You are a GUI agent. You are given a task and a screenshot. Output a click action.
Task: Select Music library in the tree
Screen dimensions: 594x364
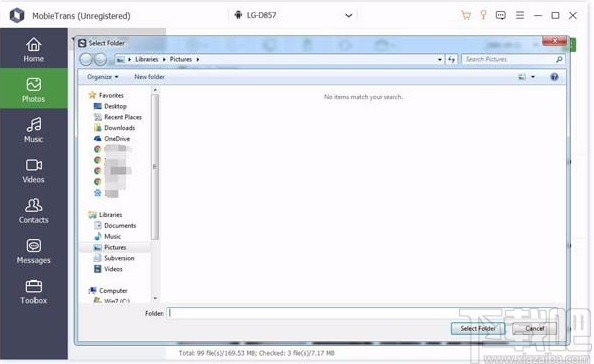112,236
